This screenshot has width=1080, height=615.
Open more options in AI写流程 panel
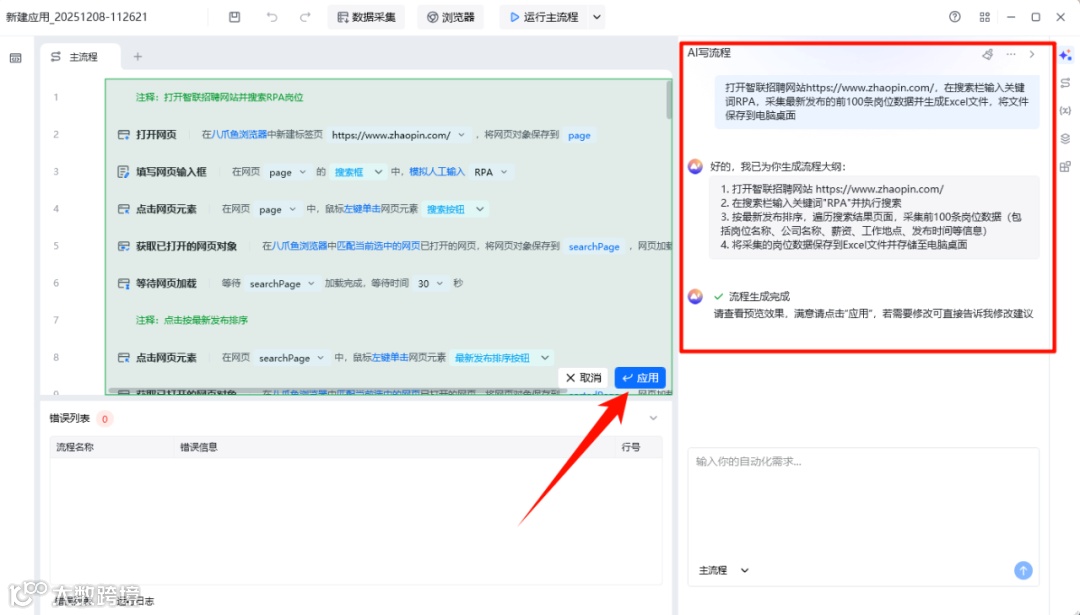1010,54
